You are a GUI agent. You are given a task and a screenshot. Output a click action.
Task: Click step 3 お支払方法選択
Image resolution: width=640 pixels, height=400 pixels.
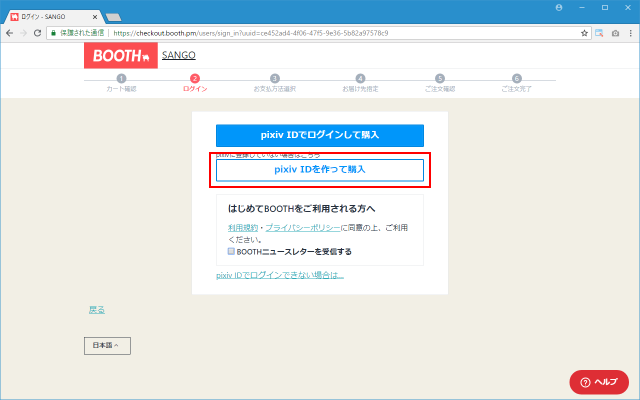point(275,83)
